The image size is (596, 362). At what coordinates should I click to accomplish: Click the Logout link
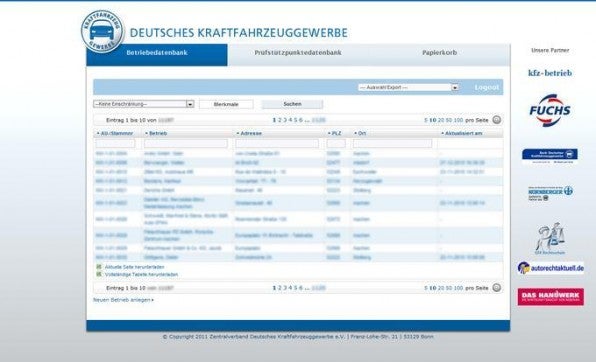tap(487, 87)
